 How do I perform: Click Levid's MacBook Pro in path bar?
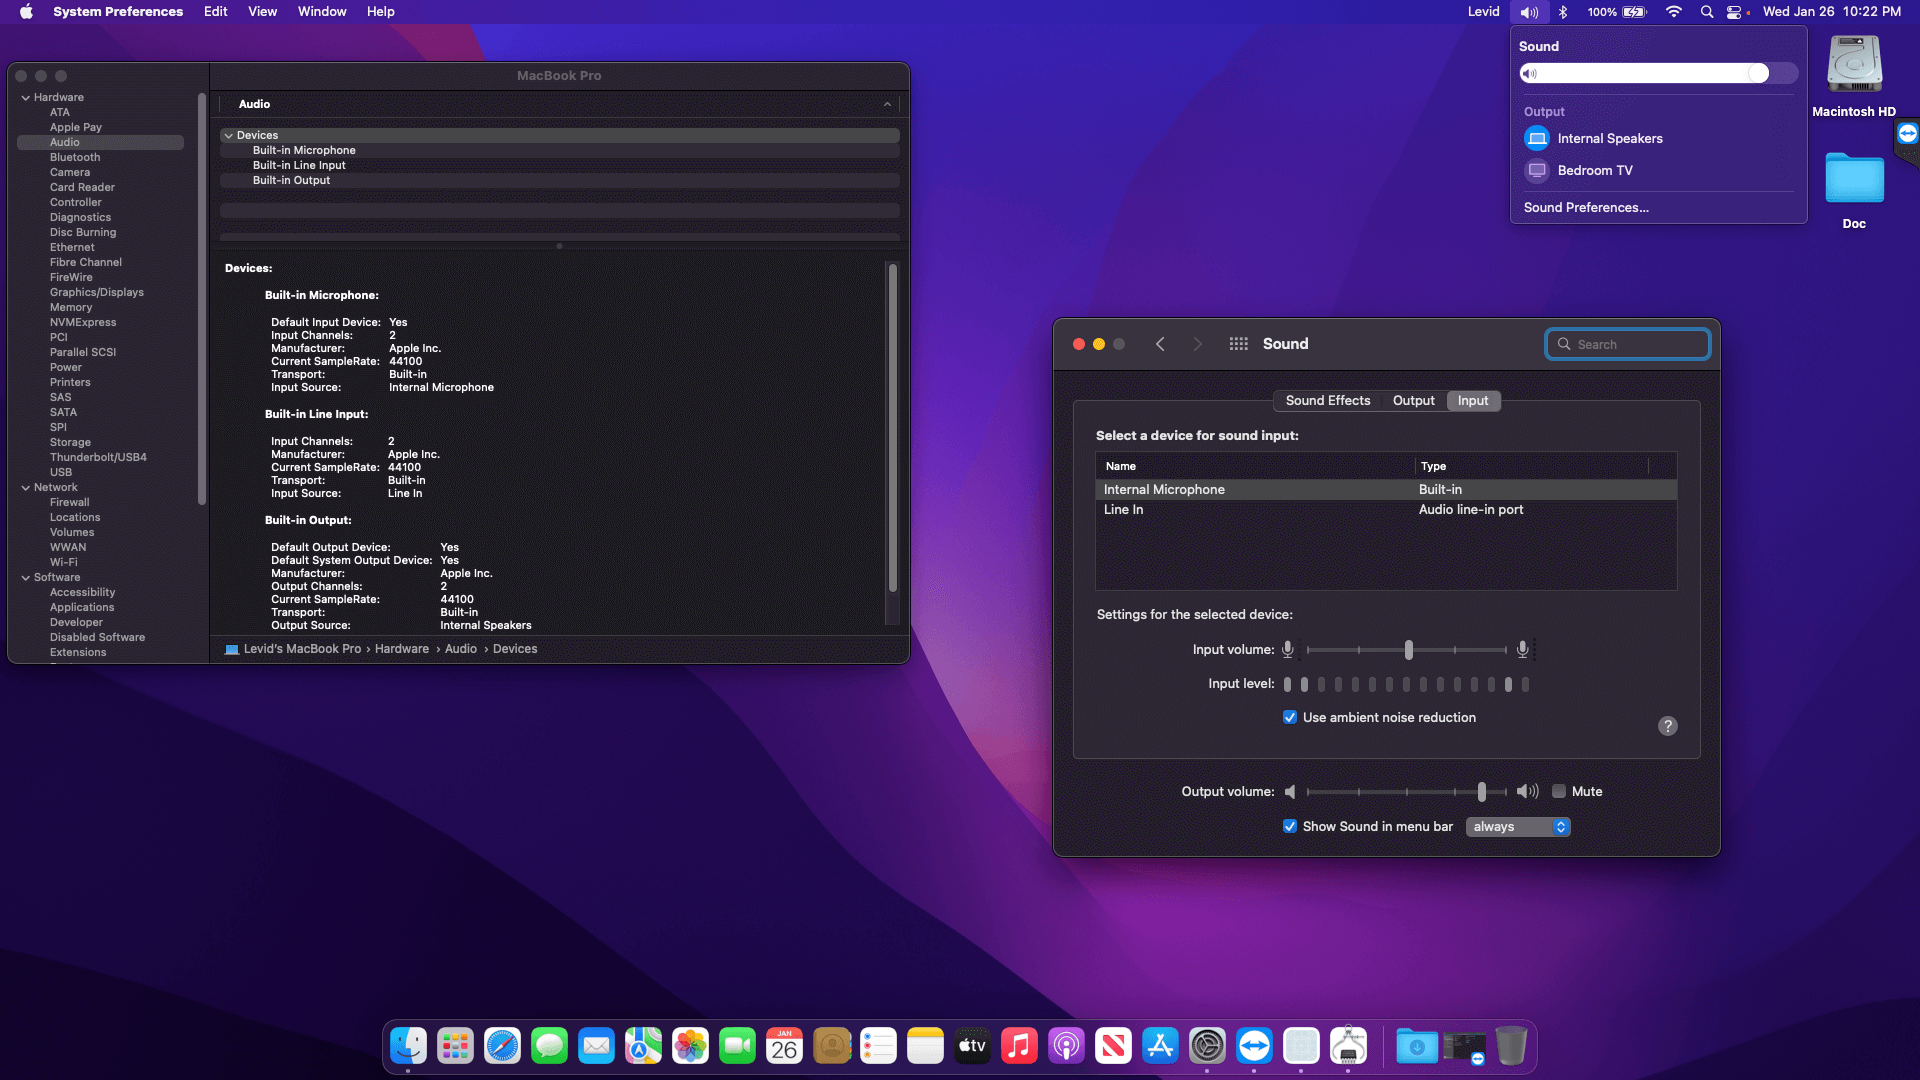(x=302, y=649)
